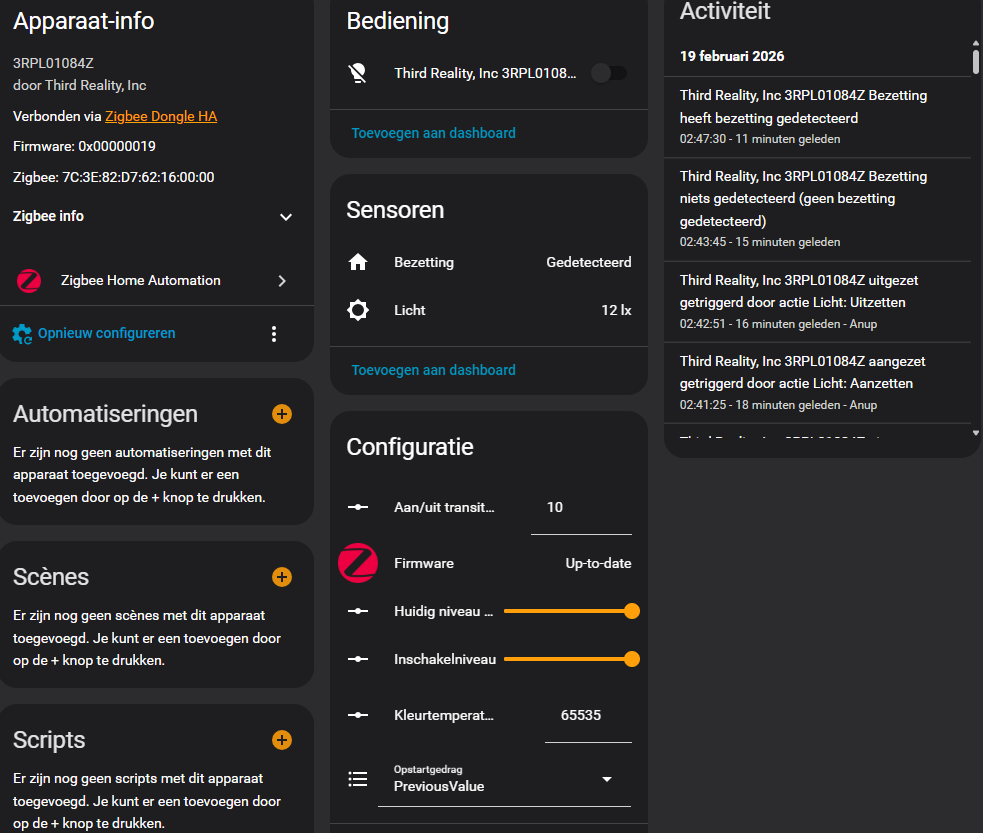
Task: Click Opnieuw configureren
Action: click(x=106, y=333)
